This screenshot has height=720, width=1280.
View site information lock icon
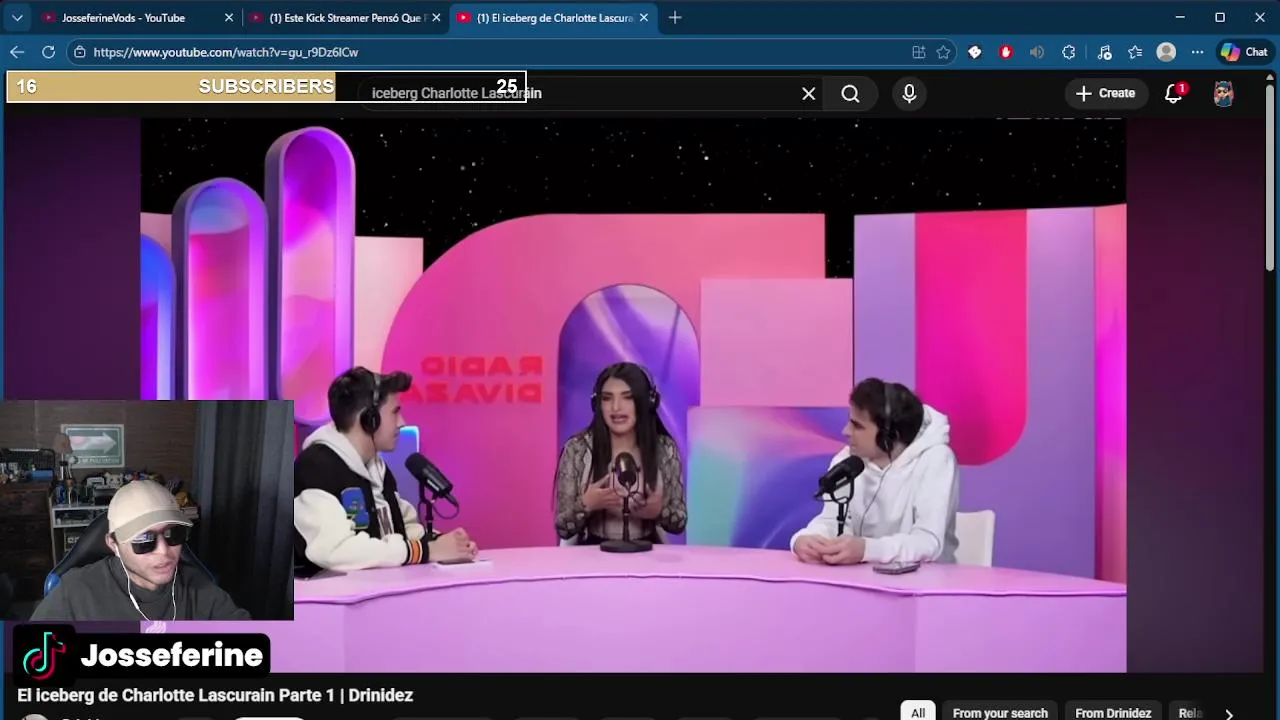point(80,52)
